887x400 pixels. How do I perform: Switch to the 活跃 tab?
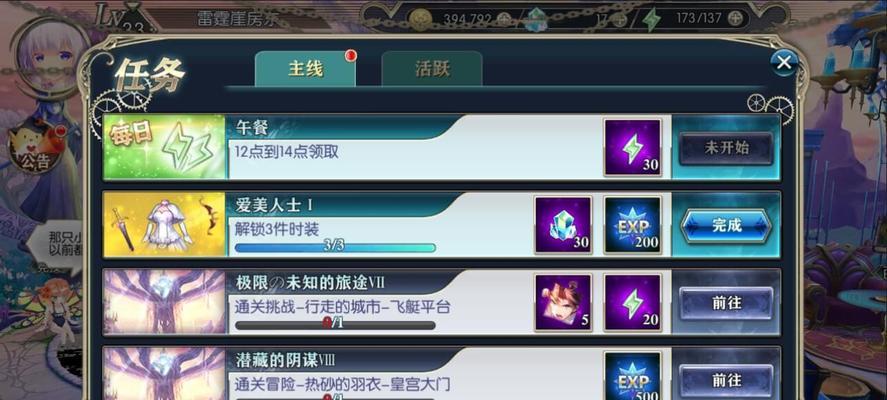[432, 69]
